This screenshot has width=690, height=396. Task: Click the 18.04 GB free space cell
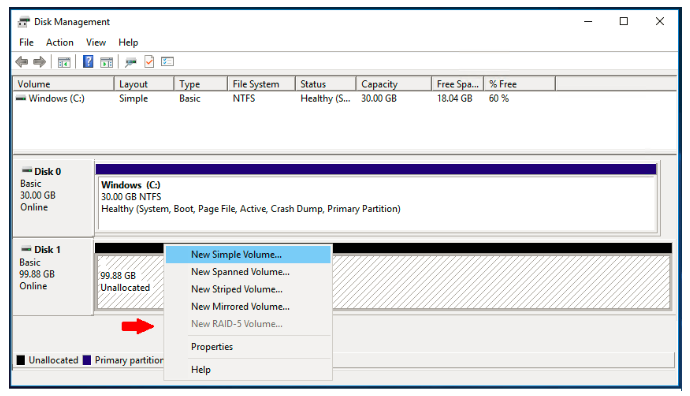455,98
